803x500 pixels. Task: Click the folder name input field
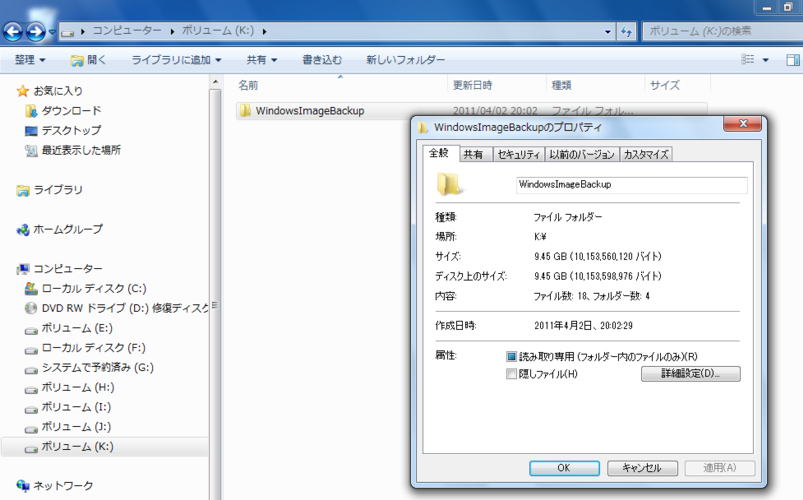click(631, 185)
